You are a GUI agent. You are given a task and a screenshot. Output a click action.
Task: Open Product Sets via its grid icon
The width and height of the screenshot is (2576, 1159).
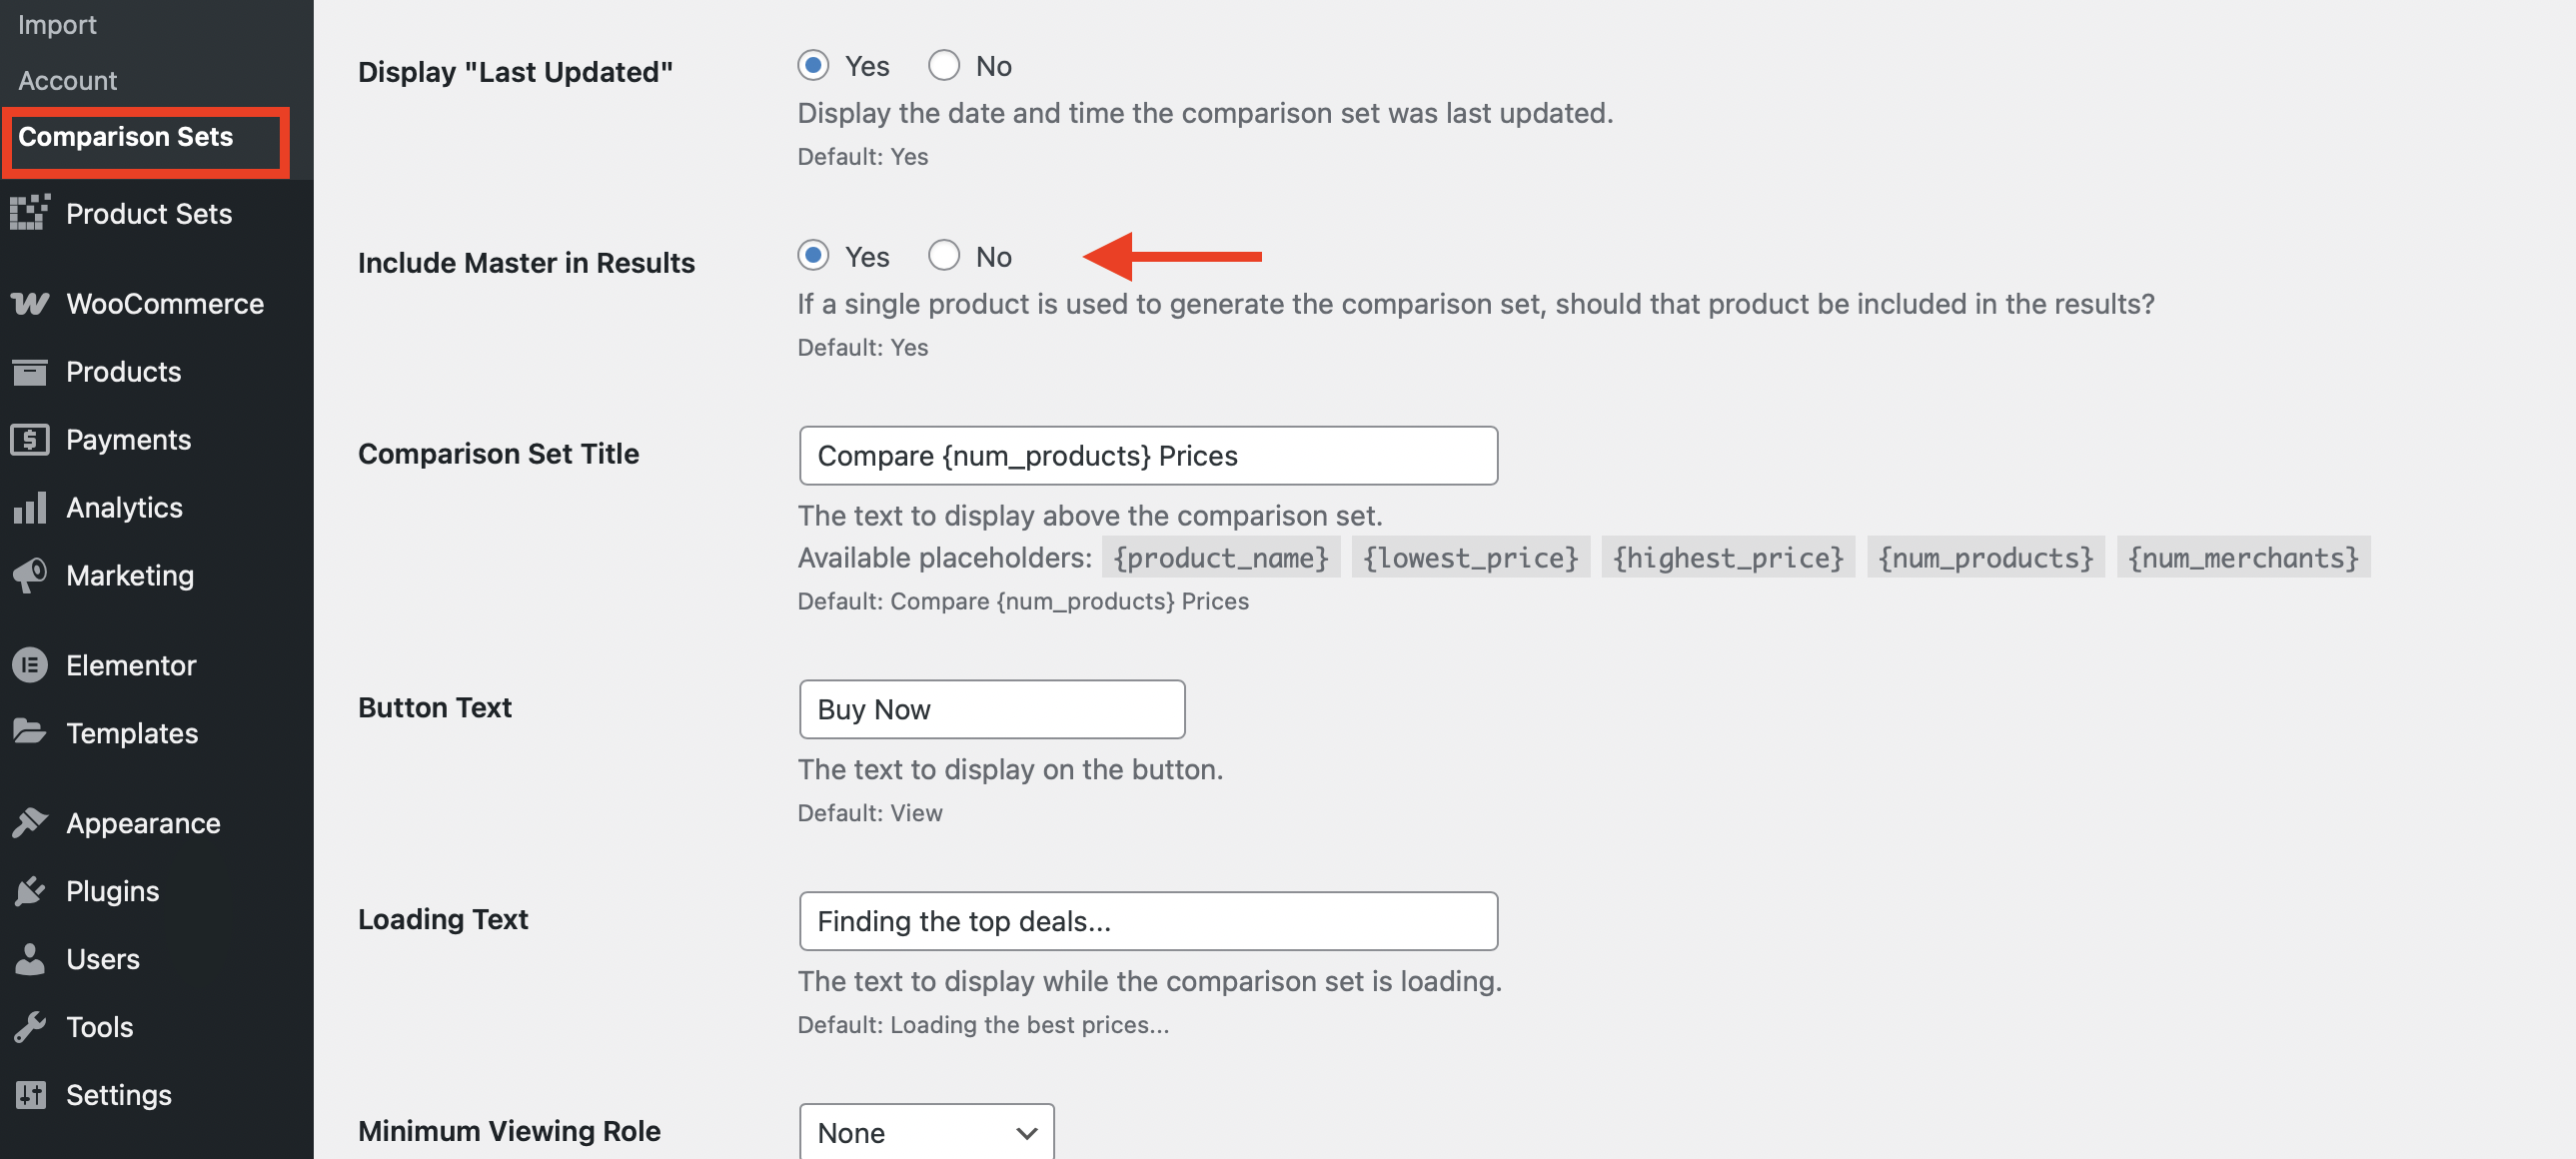pos(30,213)
